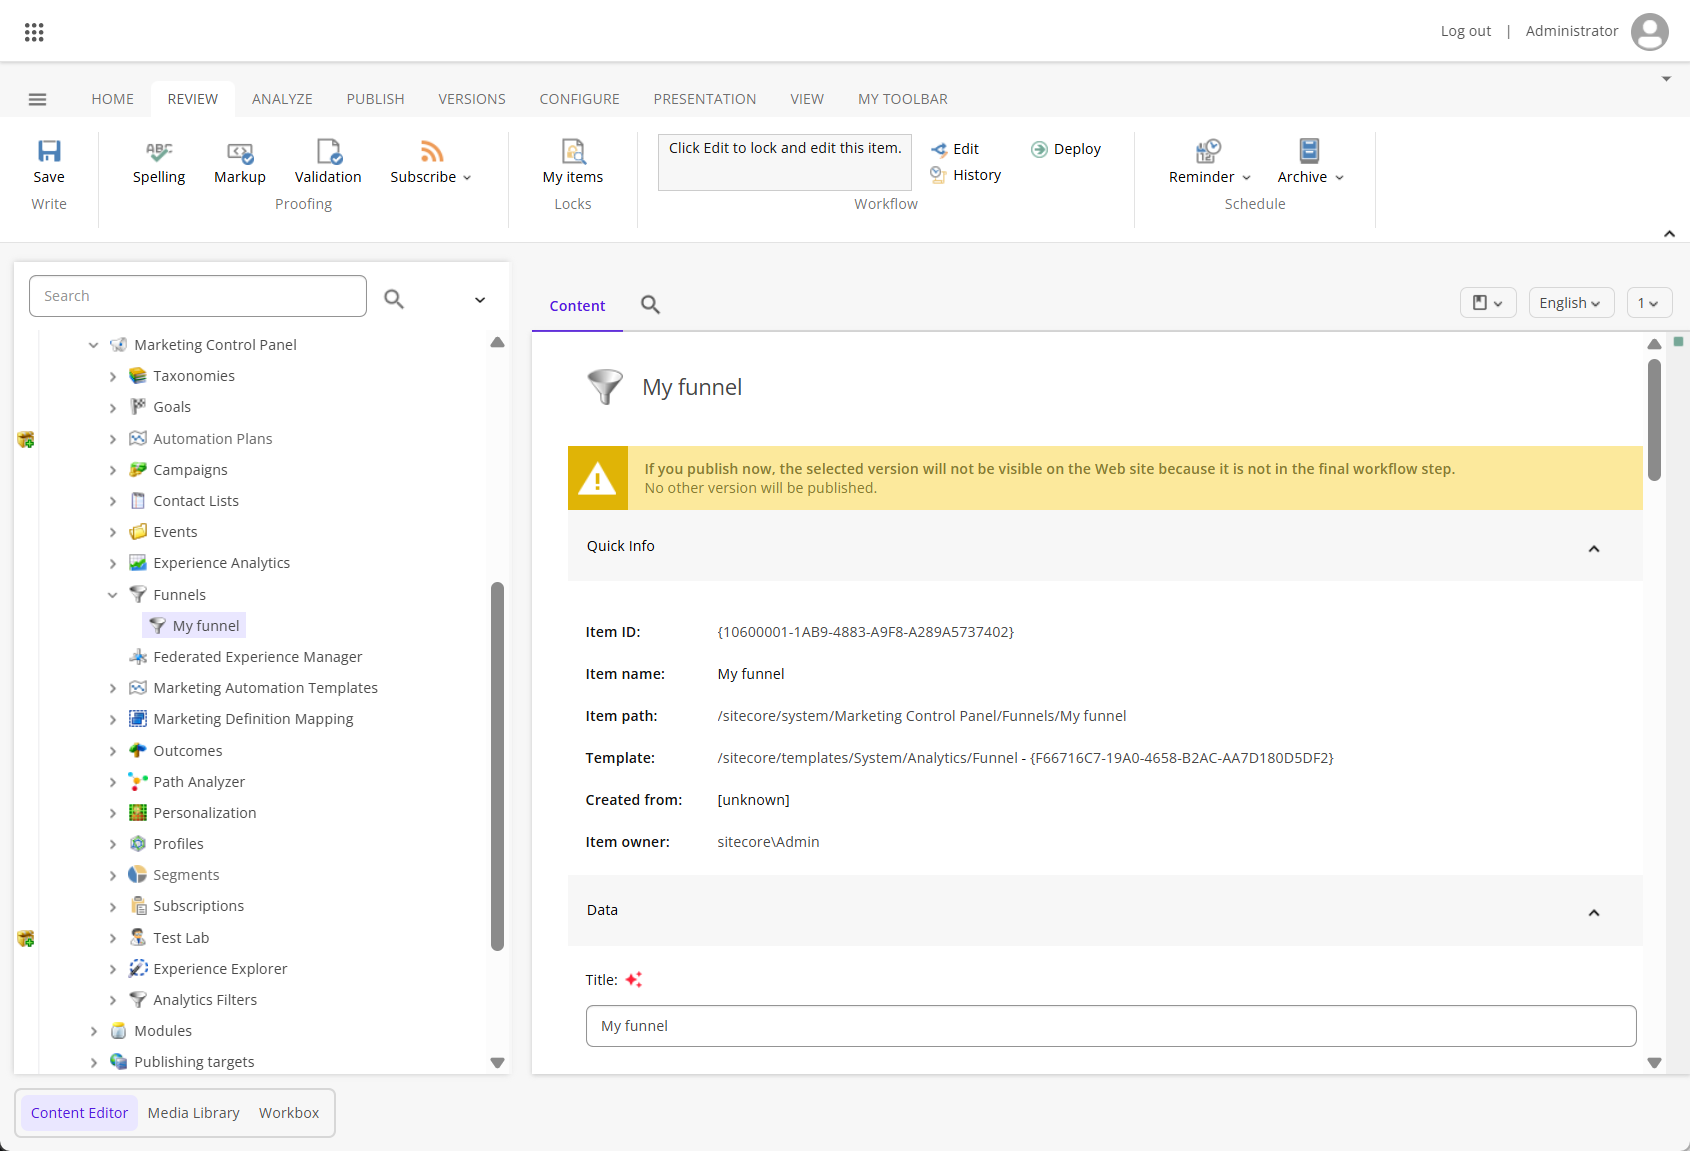The height and width of the screenshot is (1151, 1690).
Task: Click the gutter icon beside Test Lab
Action: point(26,938)
